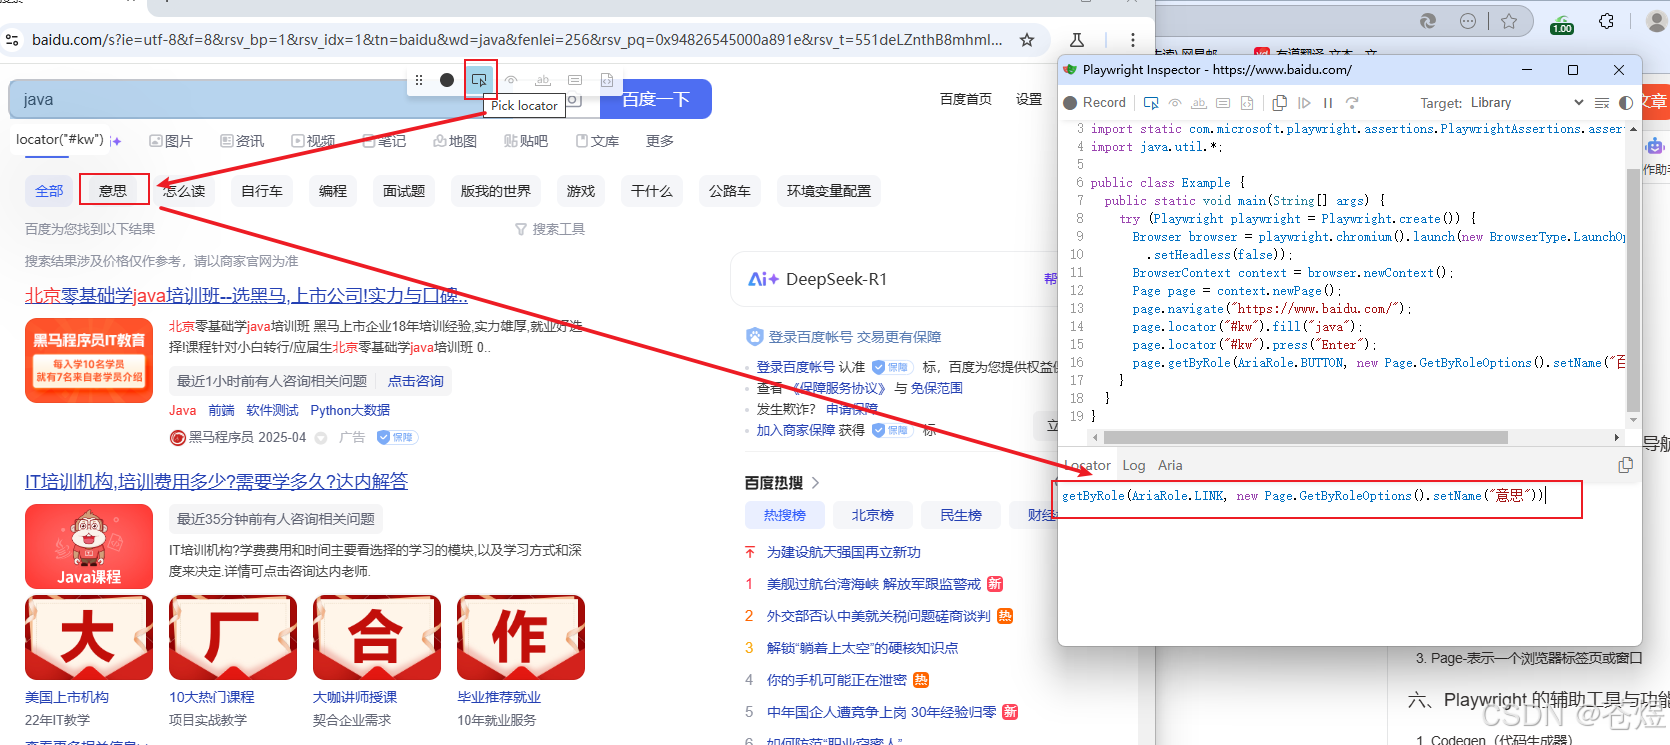1670x745 pixels.
Task: Bookmark this page with the star icon
Action: (1027, 40)
